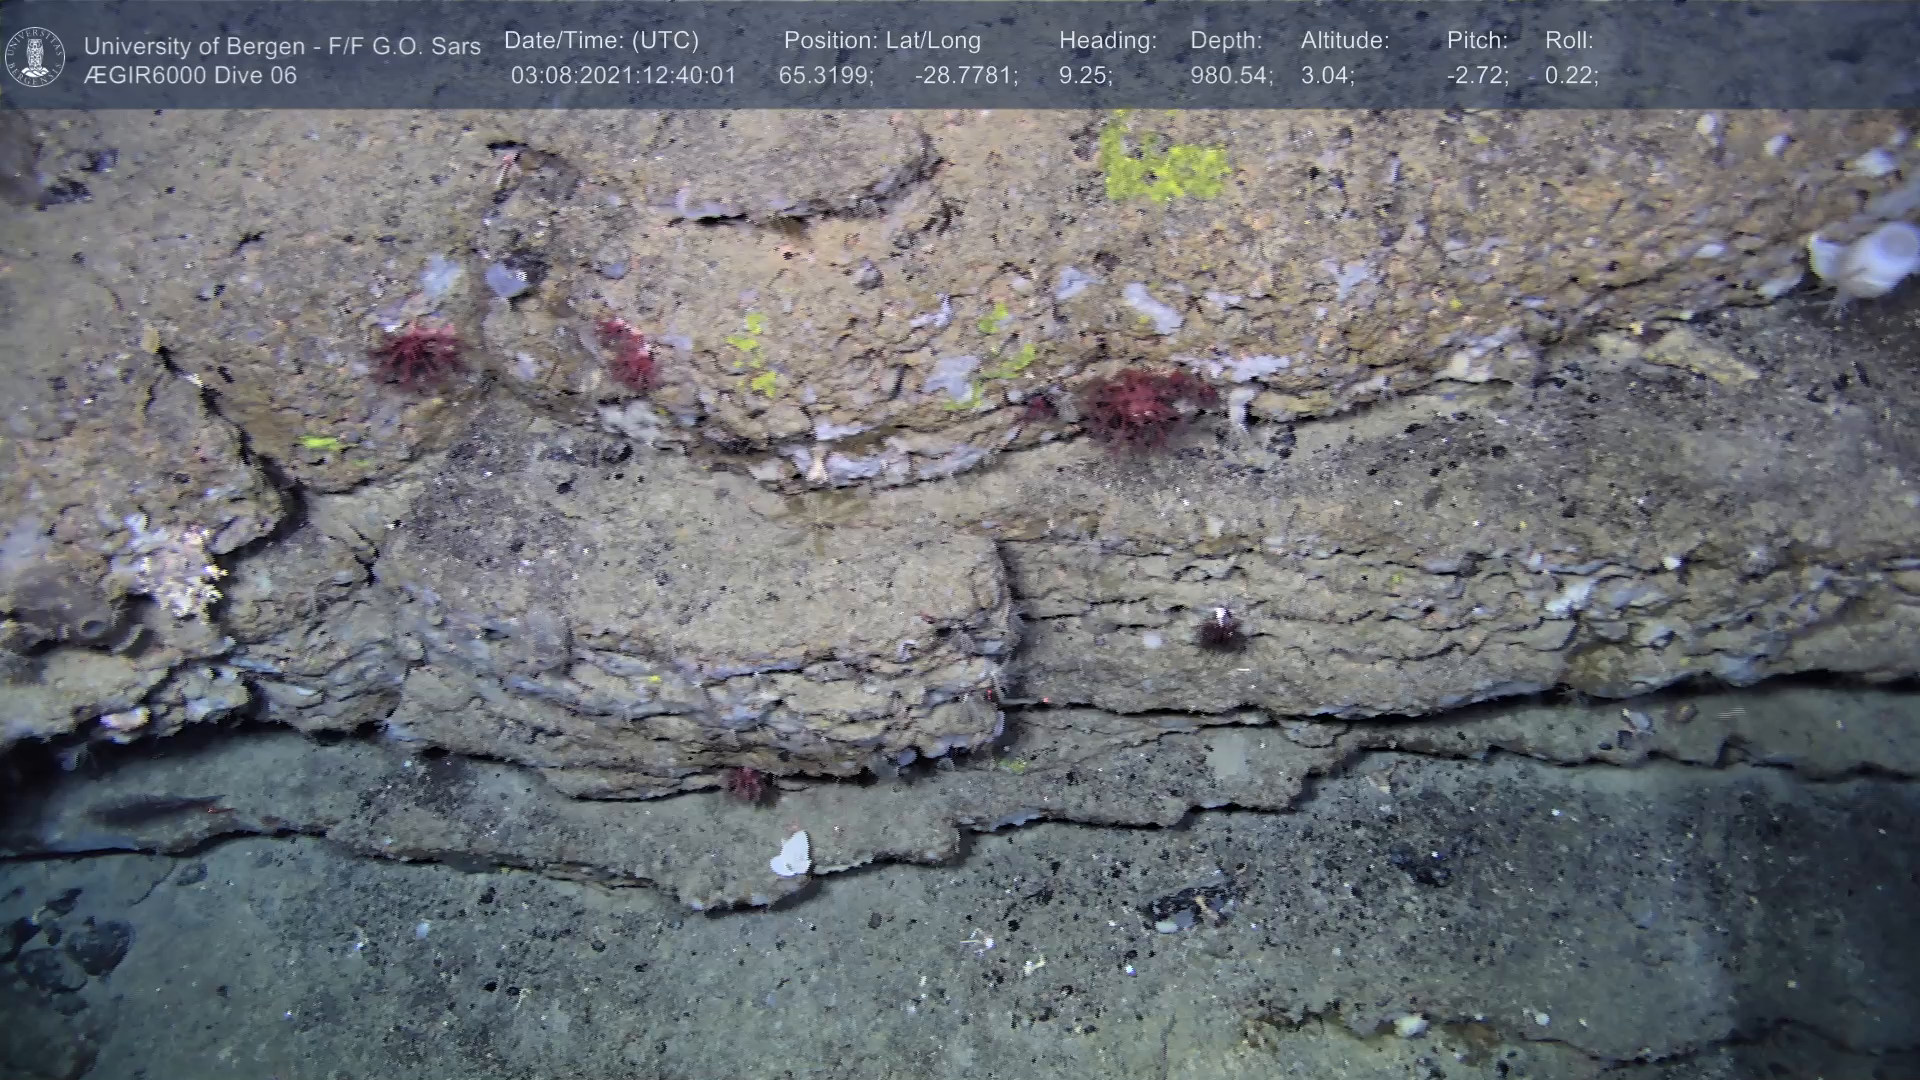The image size is (1920, 1080).
Task: Click the 'Position: Lat/Long' header
Action: click(882, 41)
